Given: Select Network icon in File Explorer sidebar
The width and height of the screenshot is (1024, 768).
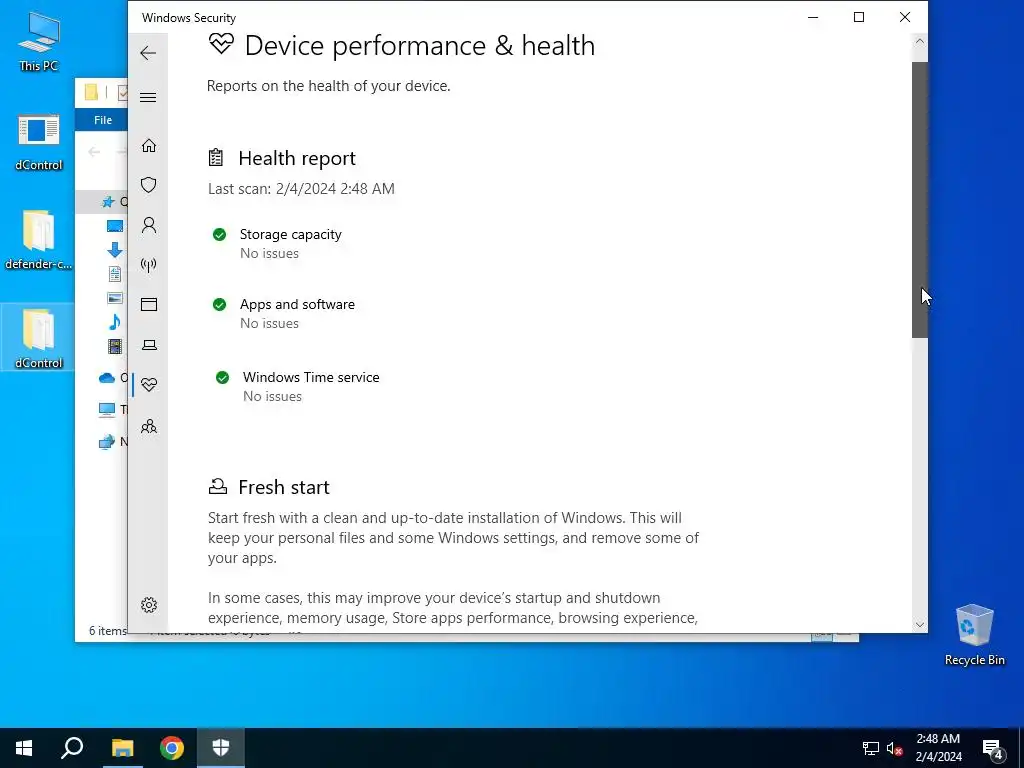Looking at the screenshot, I should coord(106,442).
